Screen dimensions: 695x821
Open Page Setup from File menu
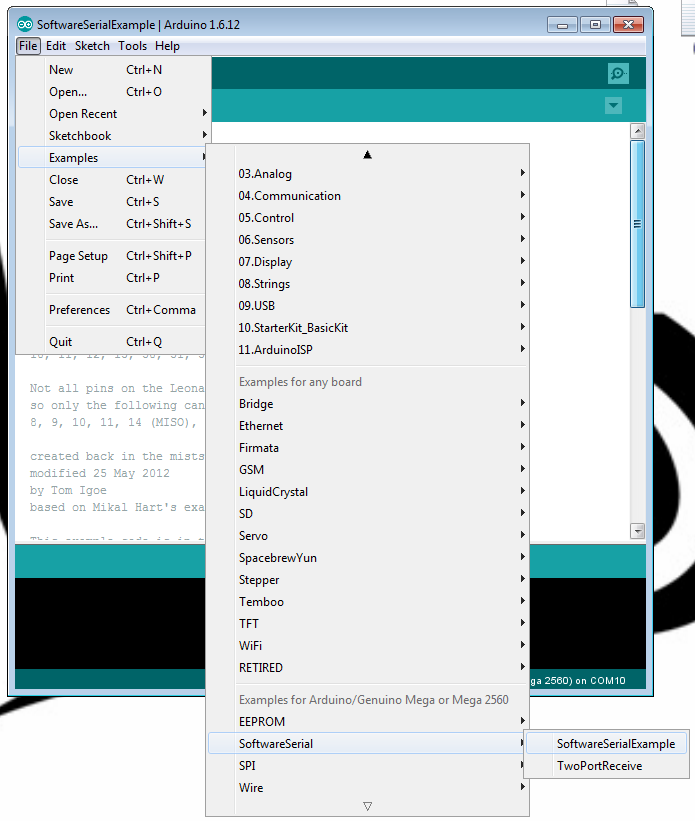pos(113,256)
